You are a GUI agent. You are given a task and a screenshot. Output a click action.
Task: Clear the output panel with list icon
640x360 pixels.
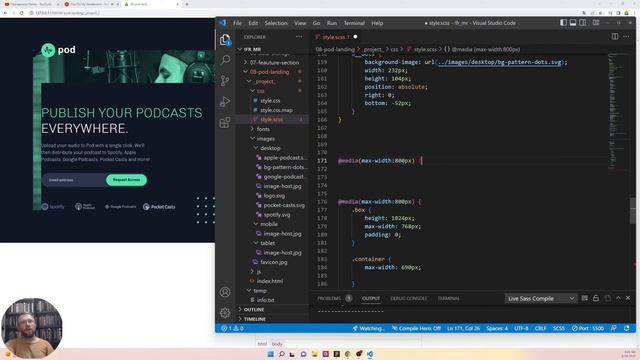tap(584, 298)
